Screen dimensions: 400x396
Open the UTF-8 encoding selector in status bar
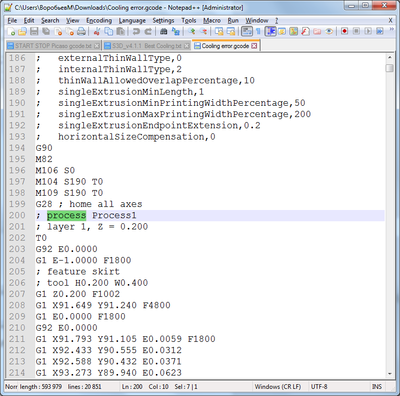[319, 387]
